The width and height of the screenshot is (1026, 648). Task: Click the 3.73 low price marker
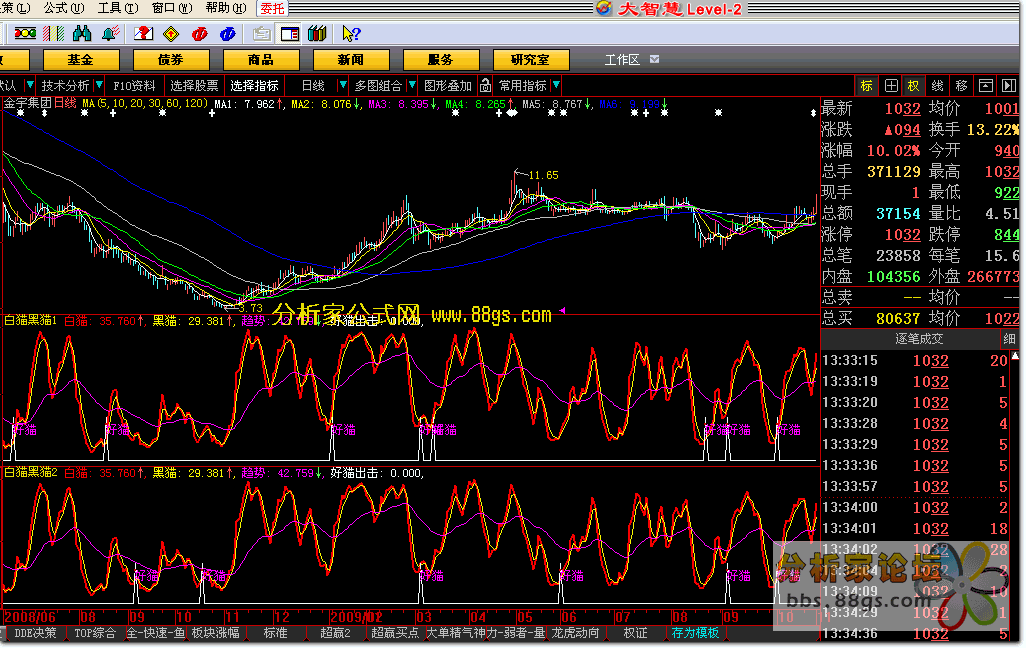(251, 308)
